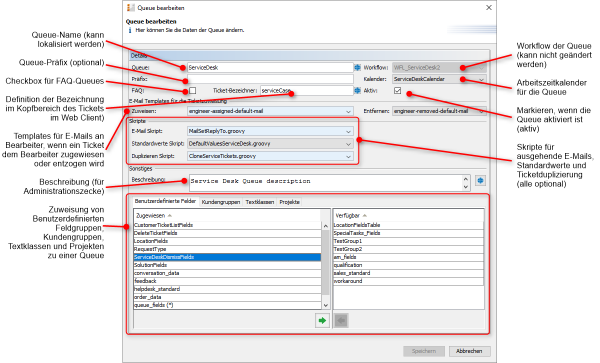Open the Kalender dropdown

[439, 79]
